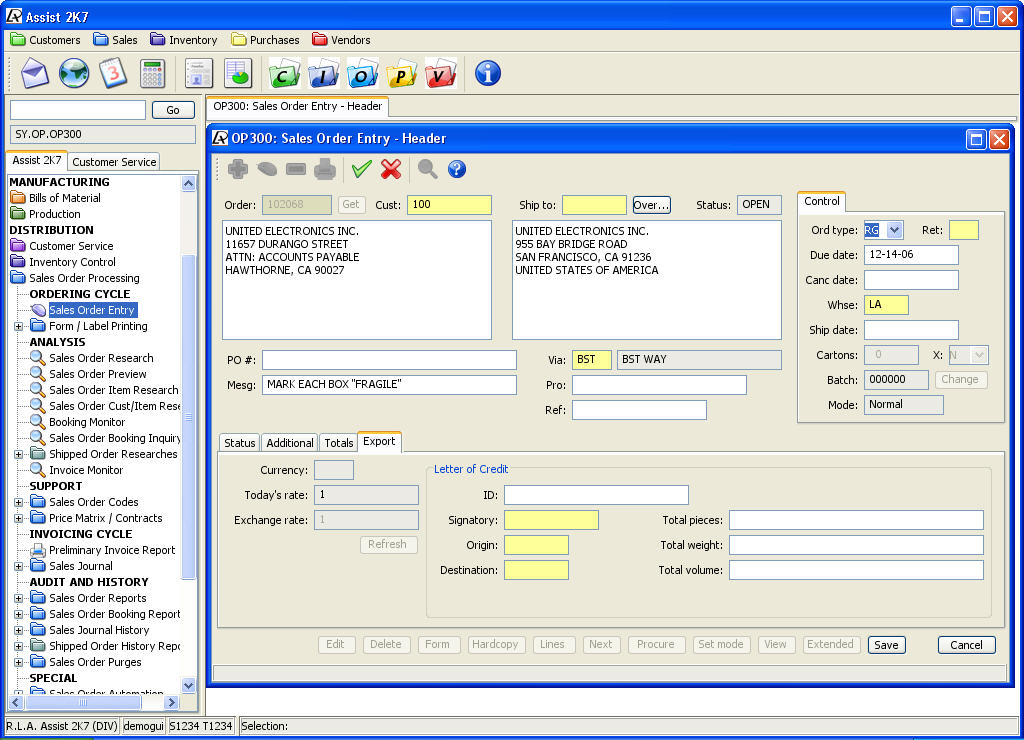This screenshot has width=1024, height=740.
Task: Open the Customers menu
Action: click(45, 40)
